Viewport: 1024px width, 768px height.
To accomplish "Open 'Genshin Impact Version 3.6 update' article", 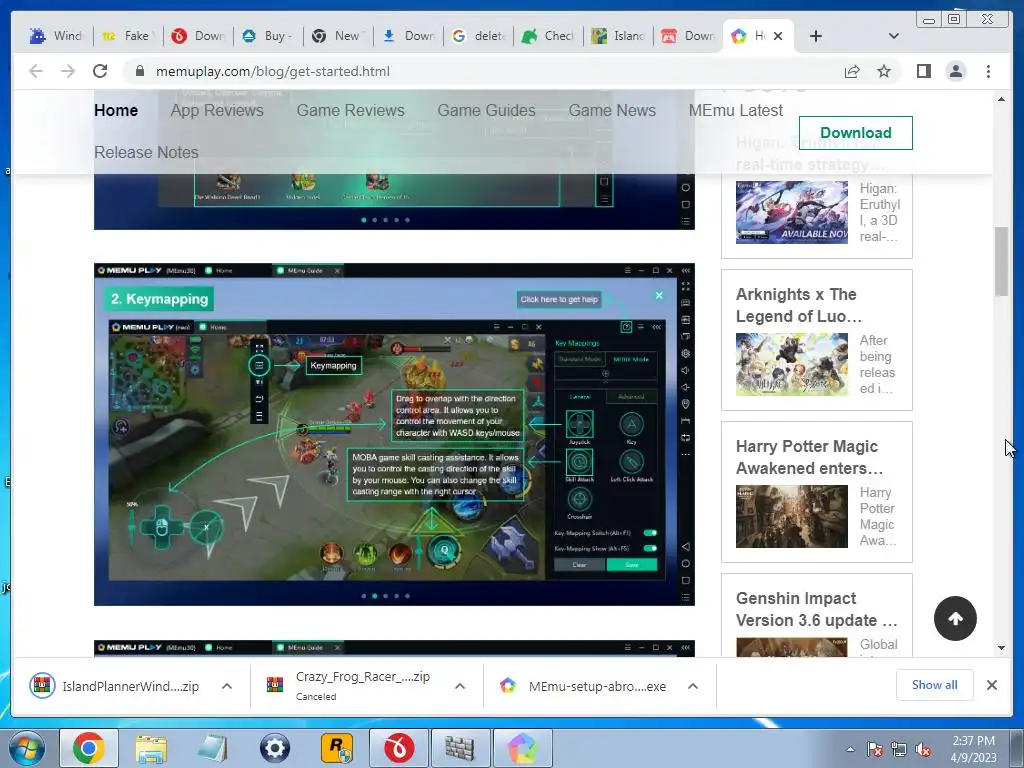I will click(x=816, y=609).
